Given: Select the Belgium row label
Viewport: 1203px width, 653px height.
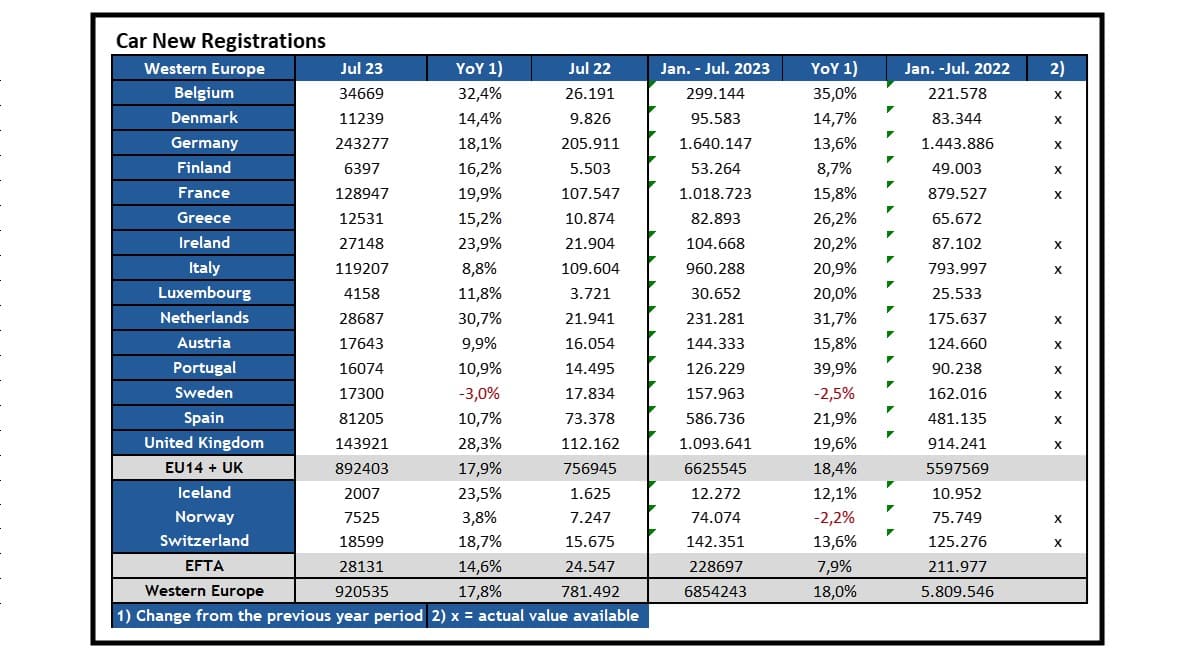Looking at the screenshot, I should pyautogui.click(x=204, y=93).
